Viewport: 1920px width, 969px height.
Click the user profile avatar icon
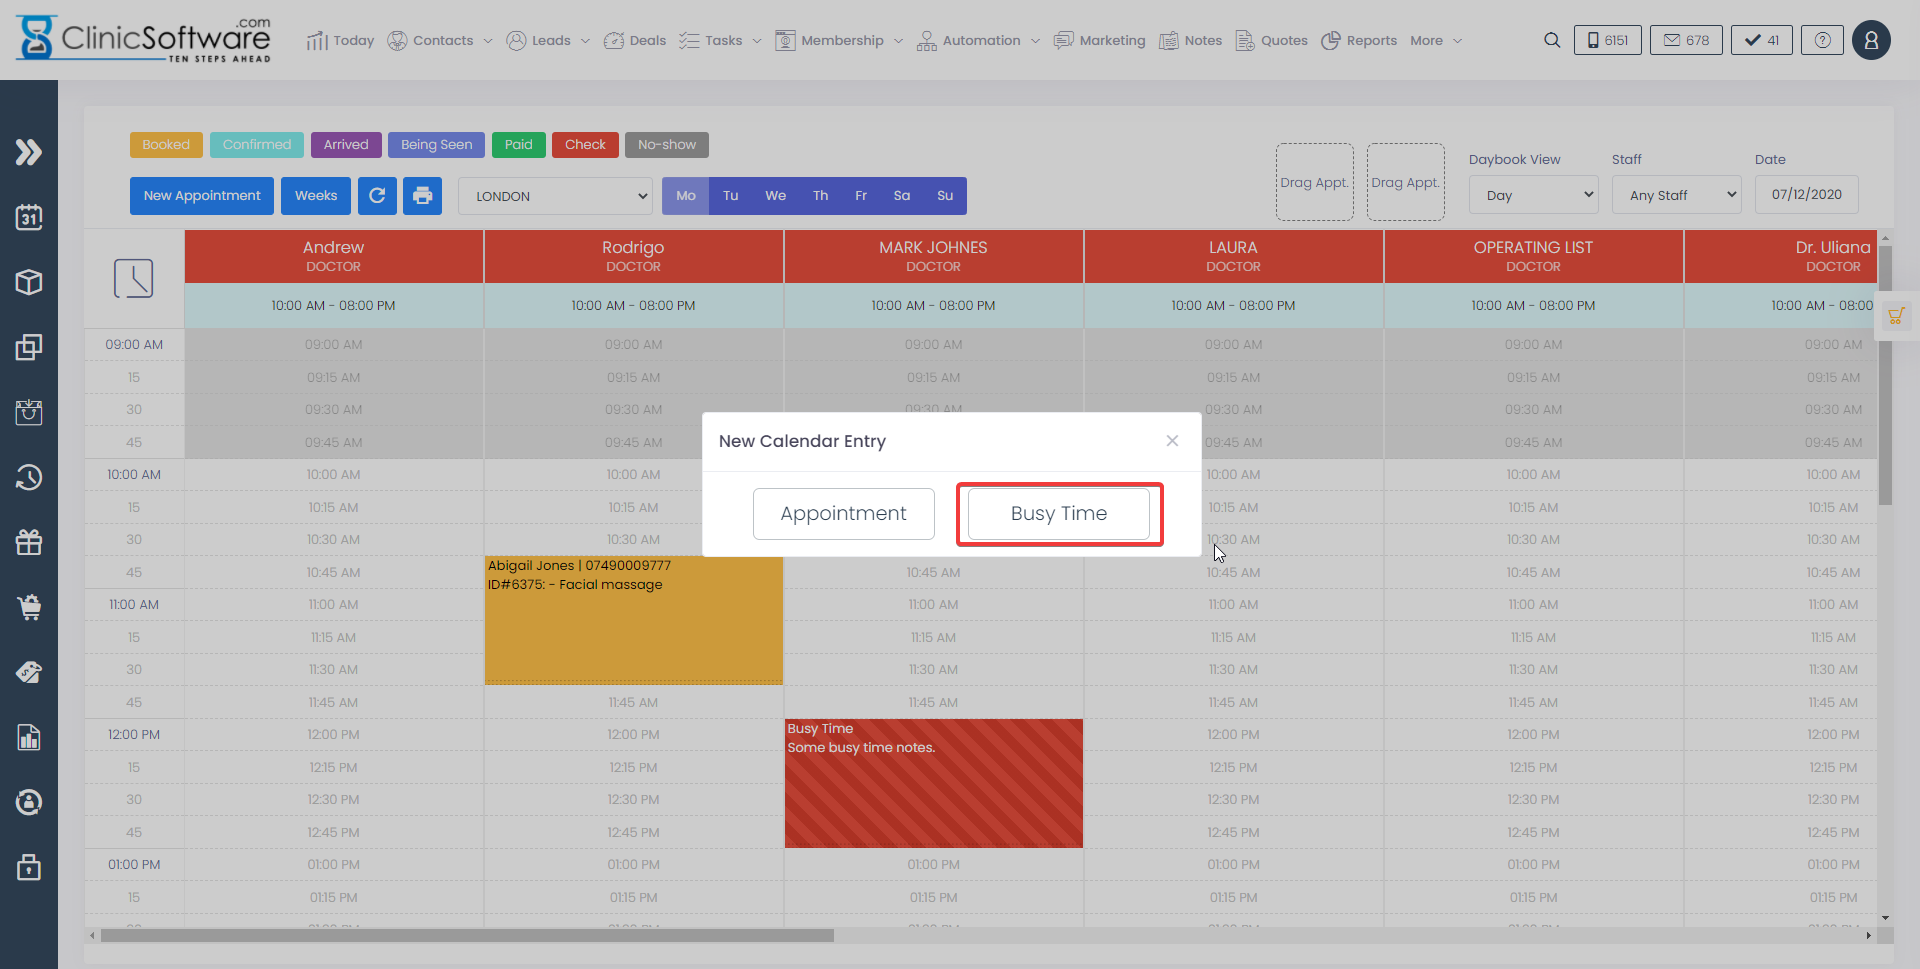[1870, 40]
